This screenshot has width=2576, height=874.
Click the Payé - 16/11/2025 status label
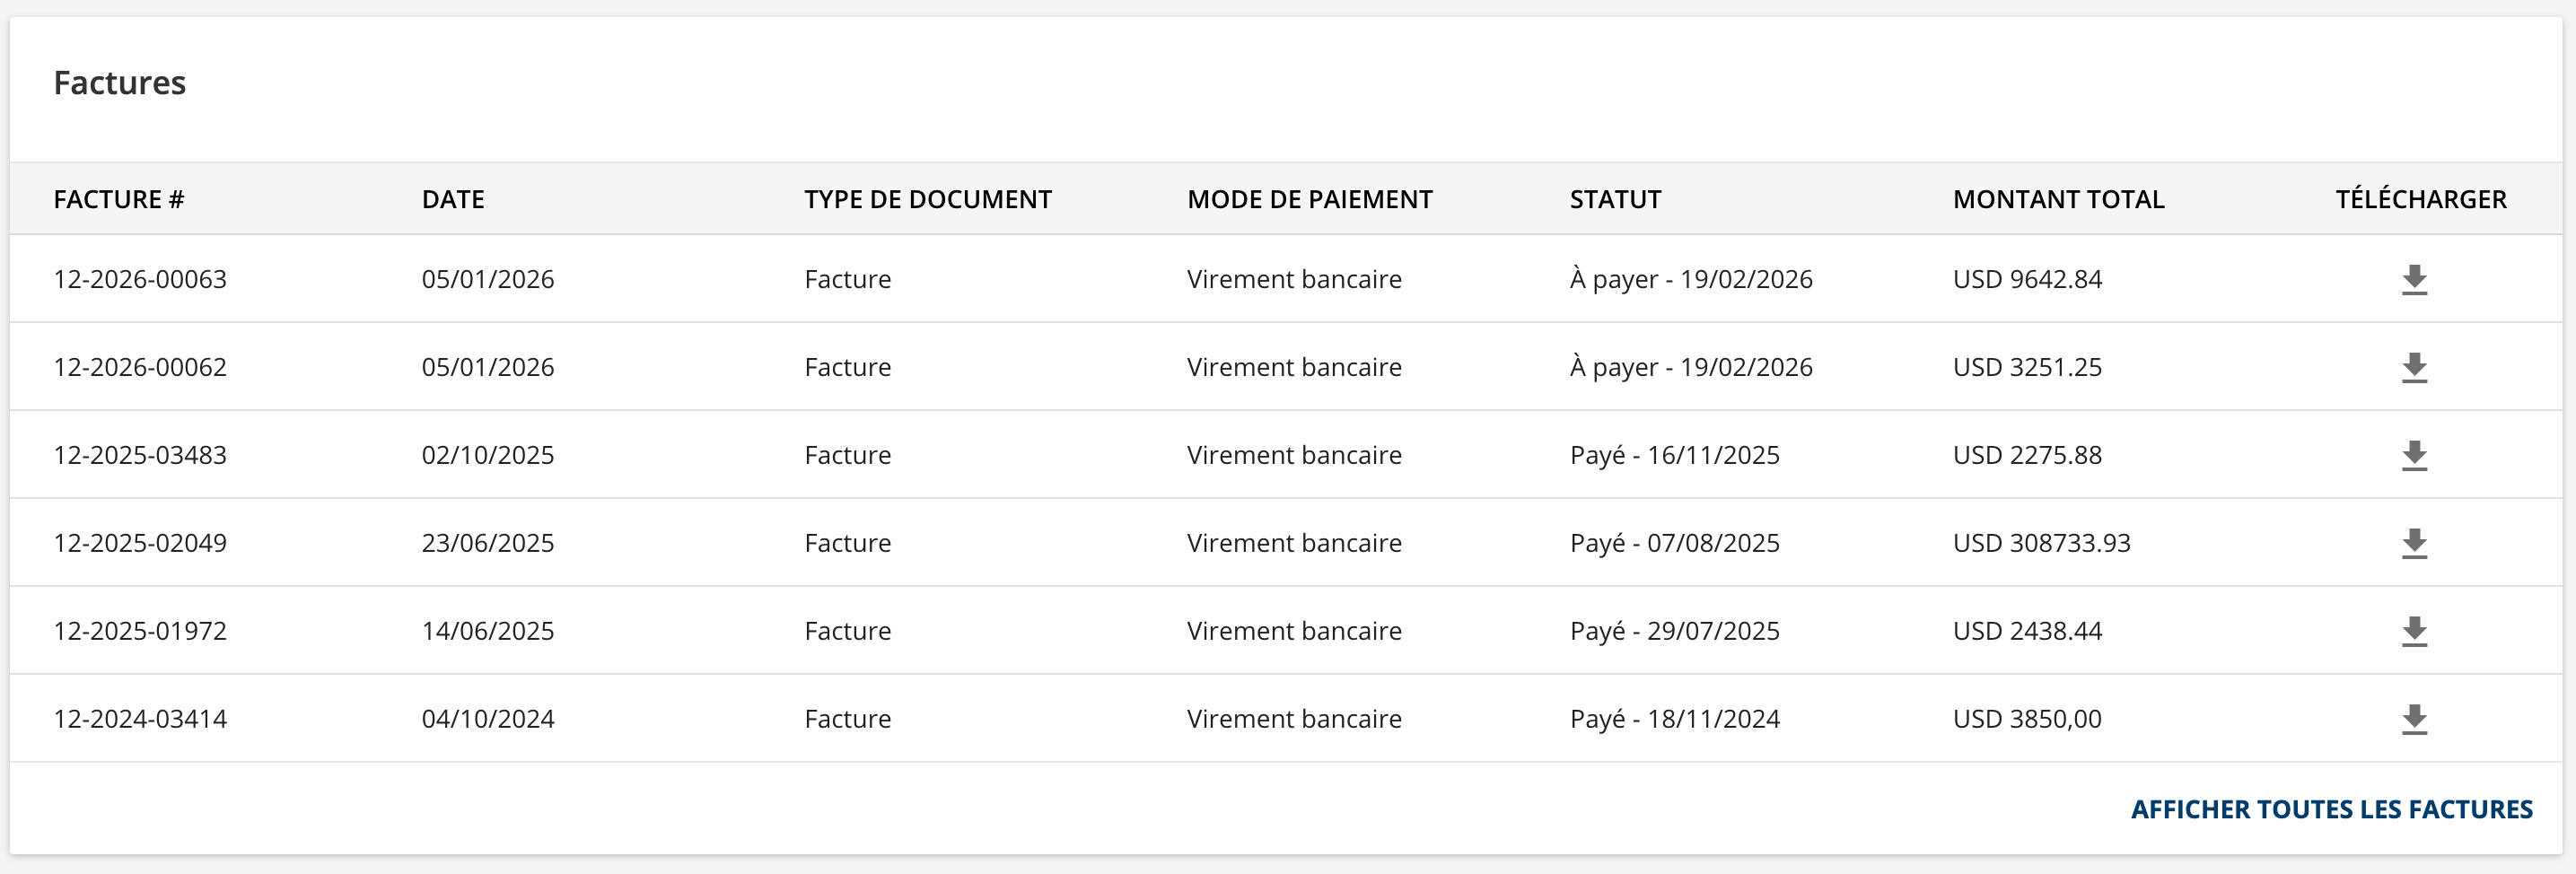[x=1673, y=455]
